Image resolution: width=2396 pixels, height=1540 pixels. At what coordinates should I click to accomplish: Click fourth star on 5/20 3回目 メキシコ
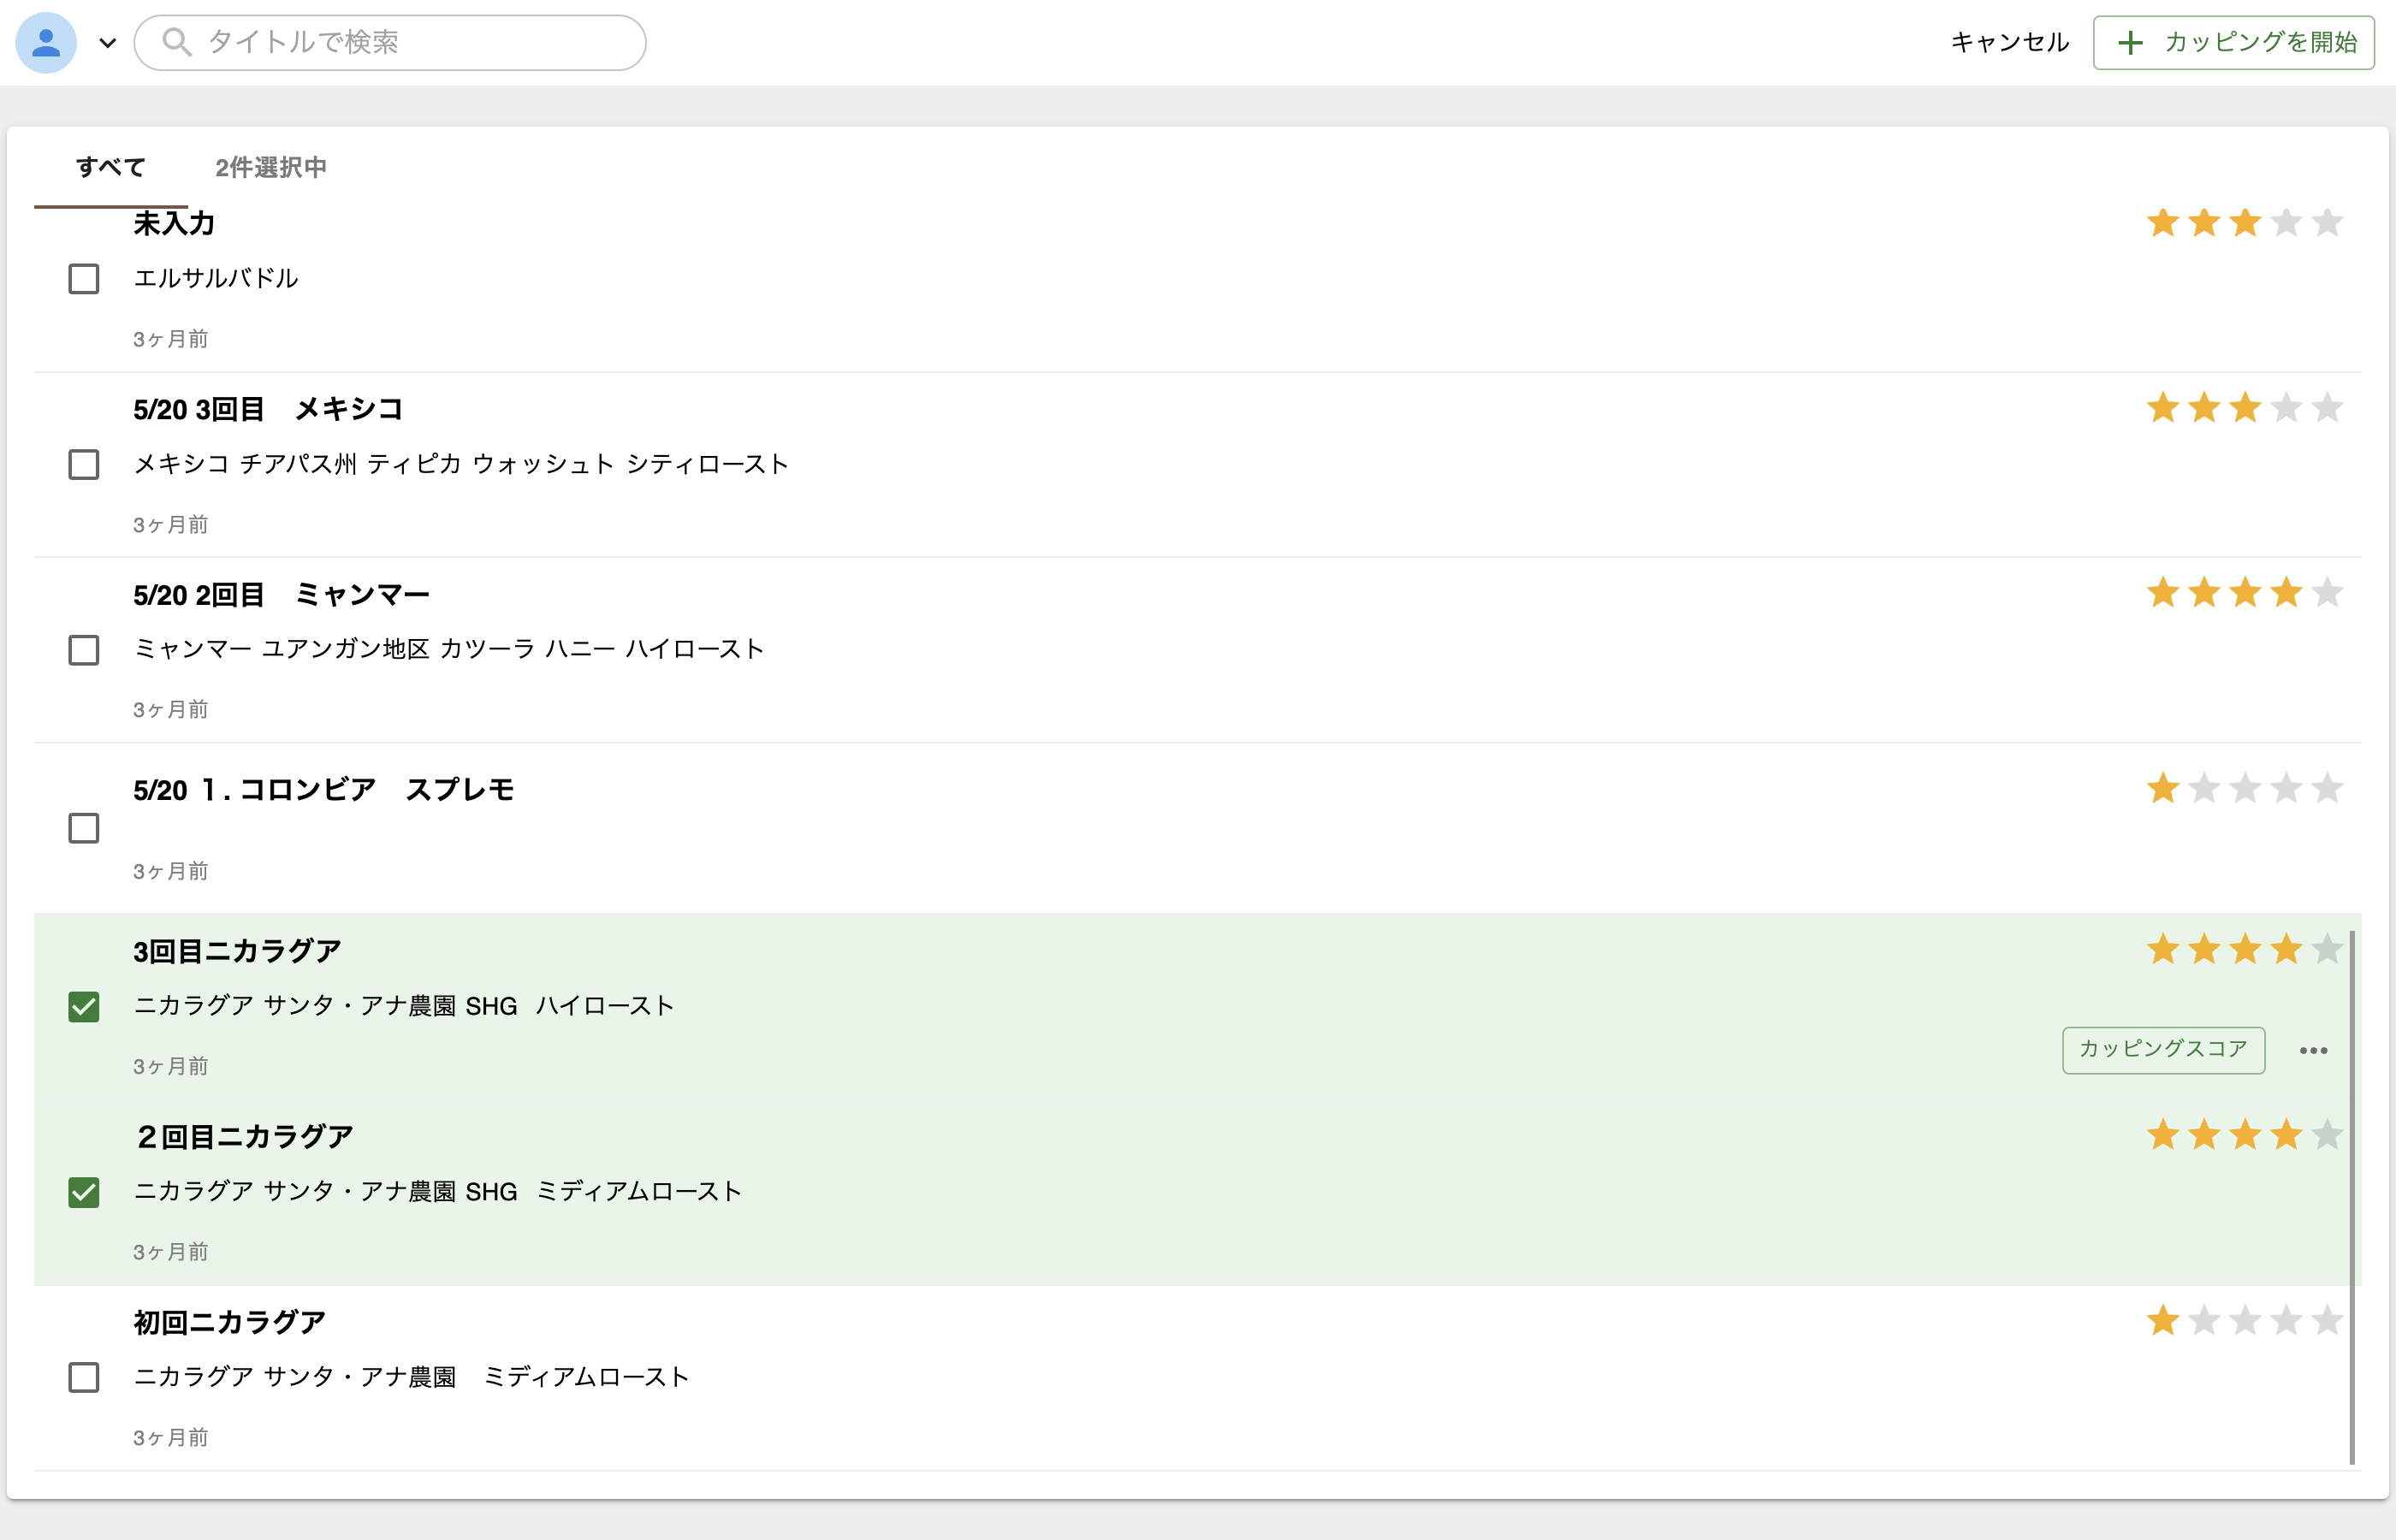[x=2286, y=408]
